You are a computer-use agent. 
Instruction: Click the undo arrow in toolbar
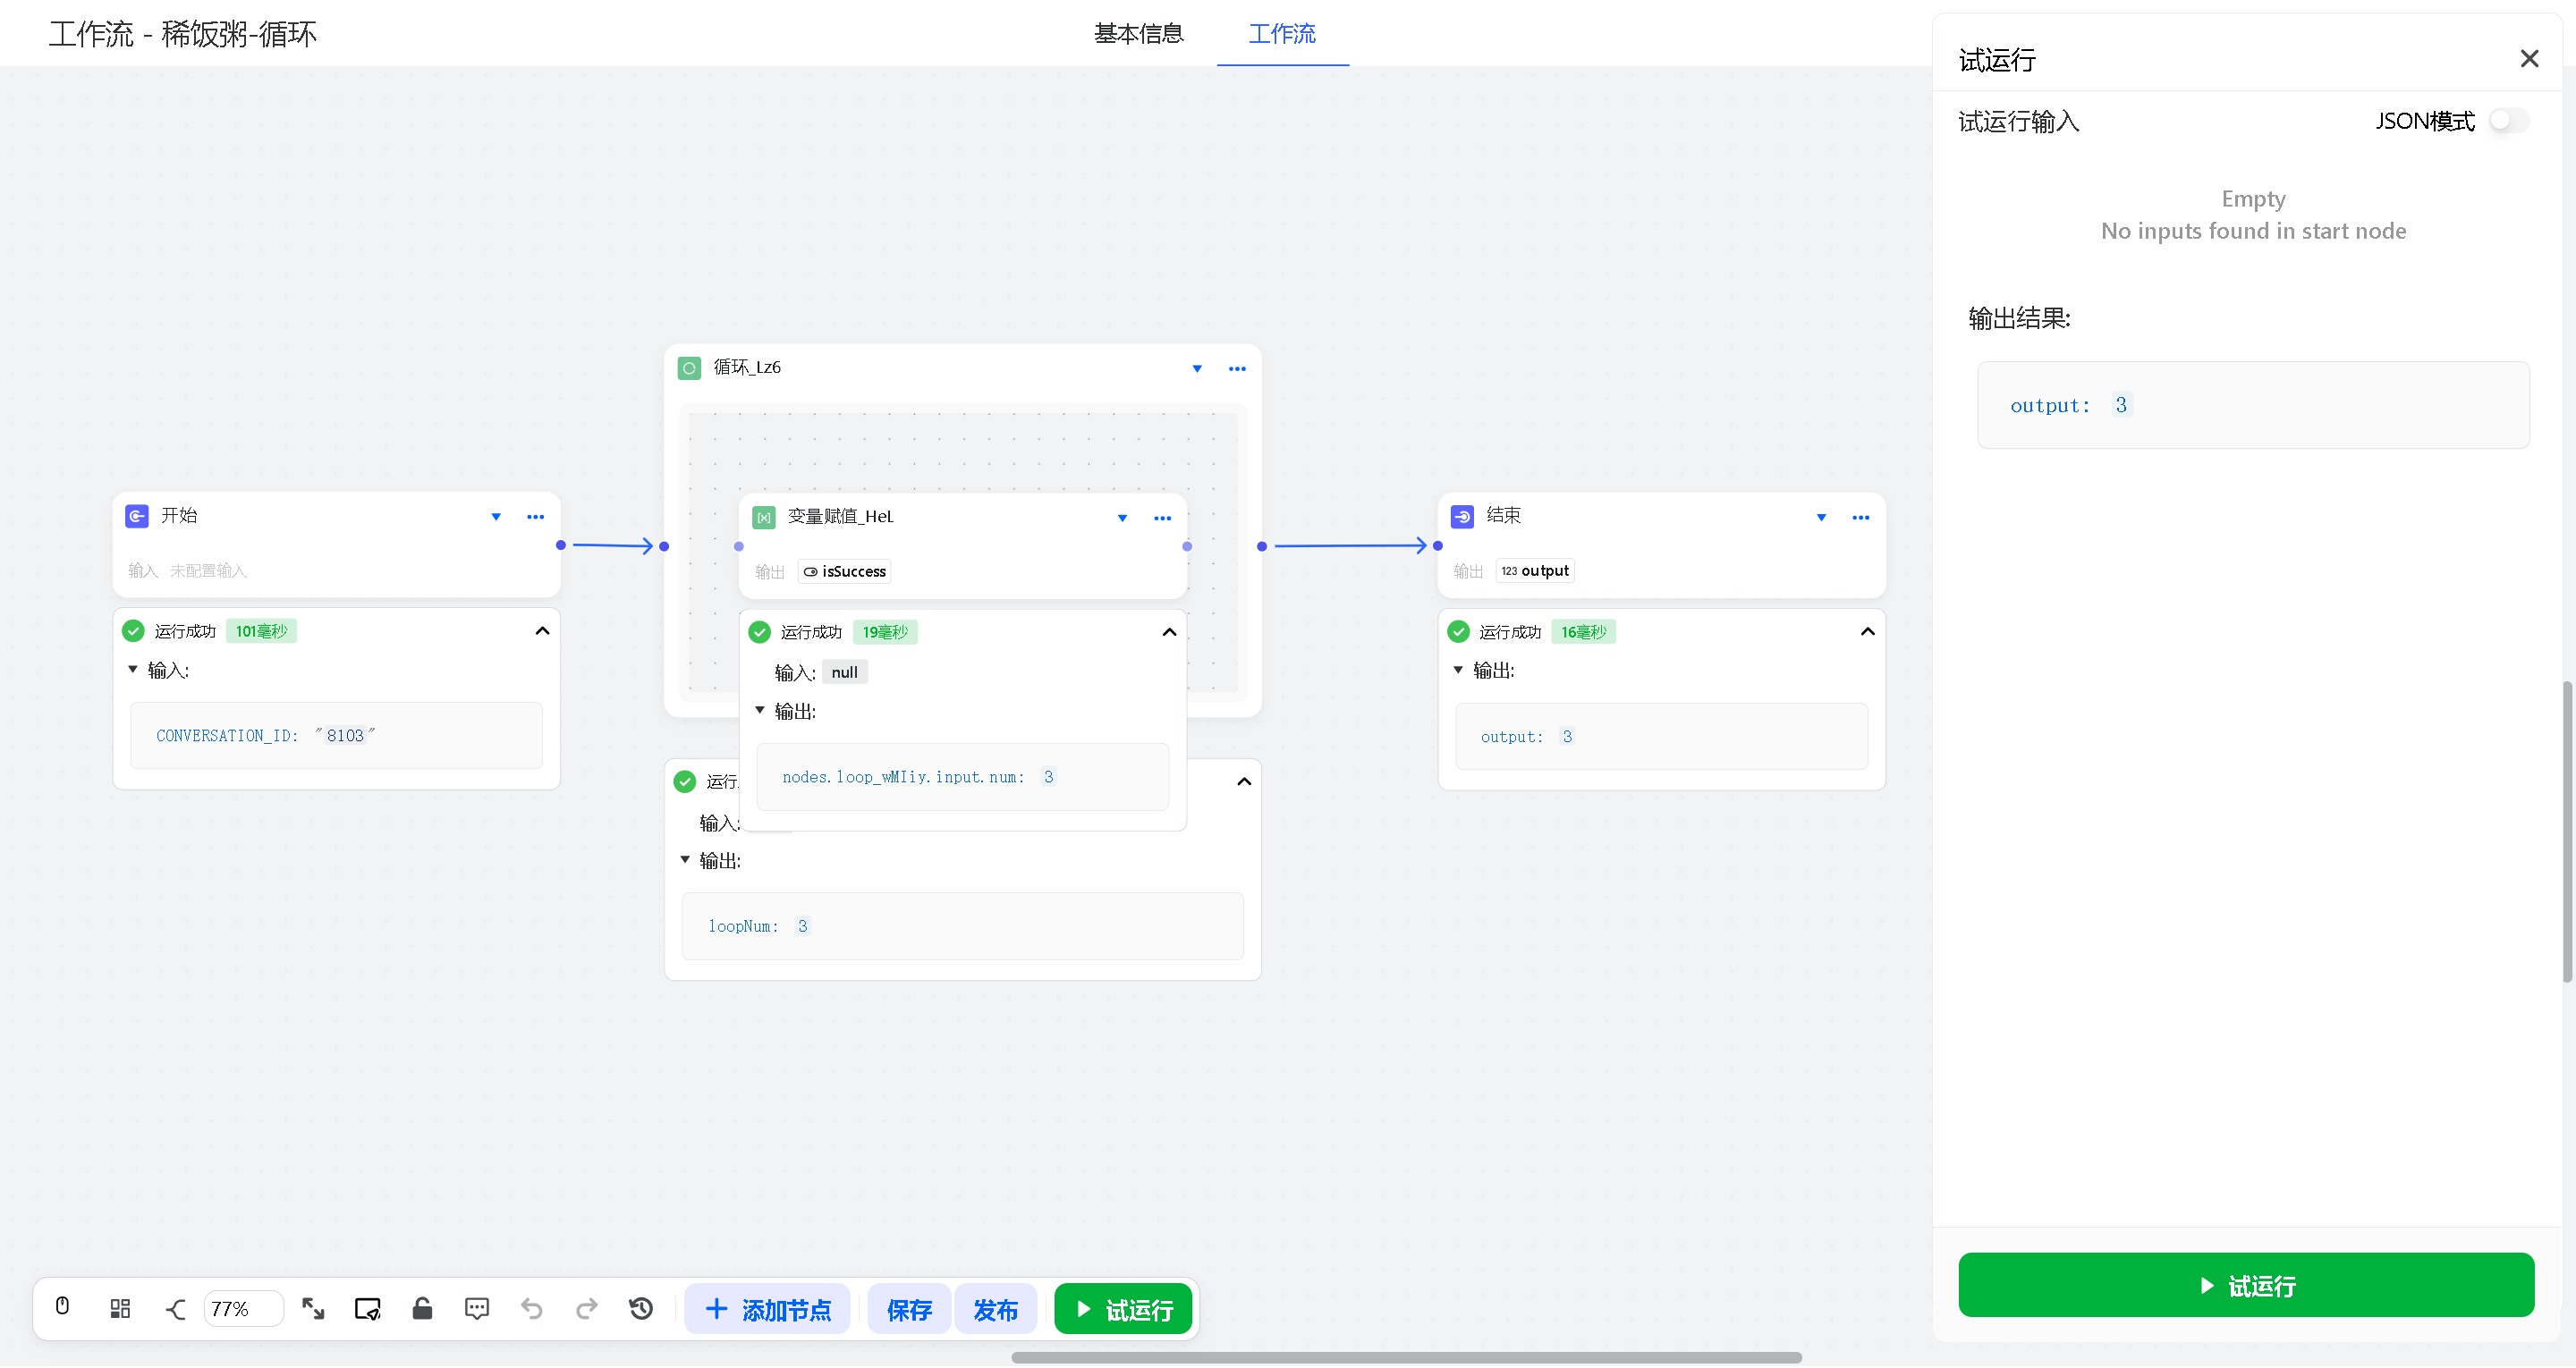tap(532, 1308)
